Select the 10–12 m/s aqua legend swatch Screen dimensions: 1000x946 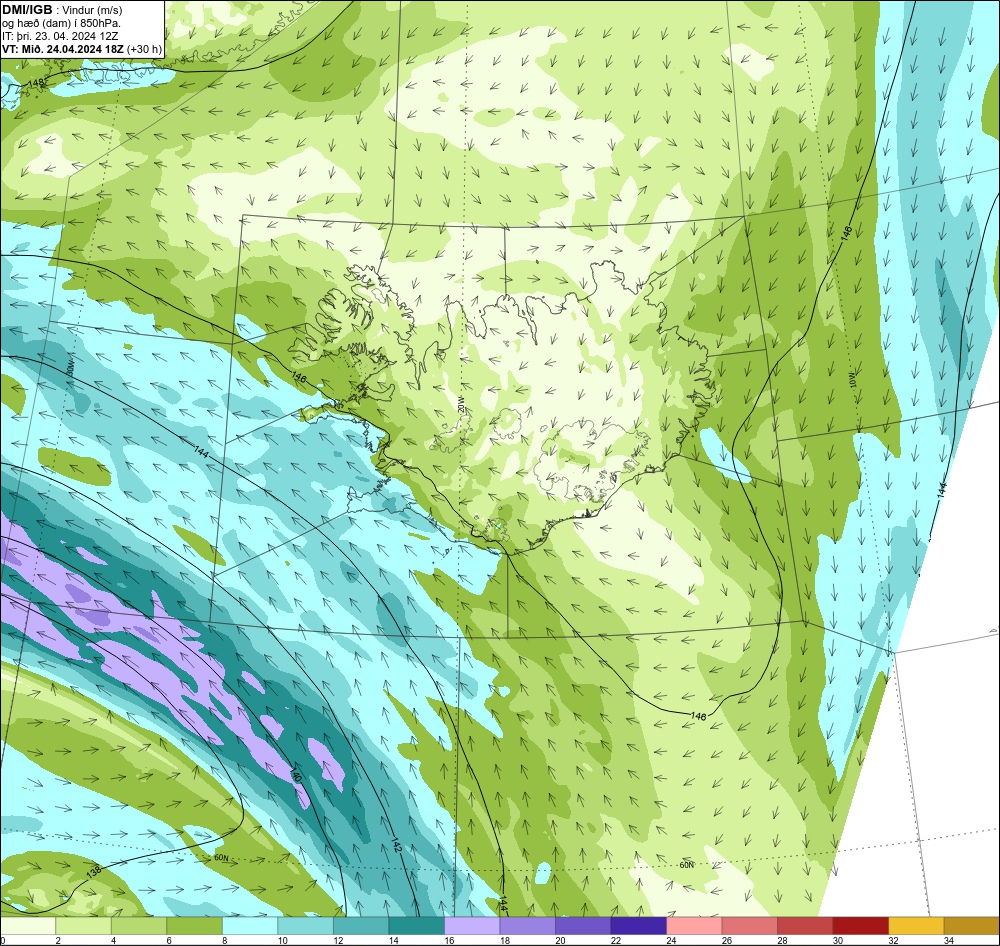tap(305, 926)
